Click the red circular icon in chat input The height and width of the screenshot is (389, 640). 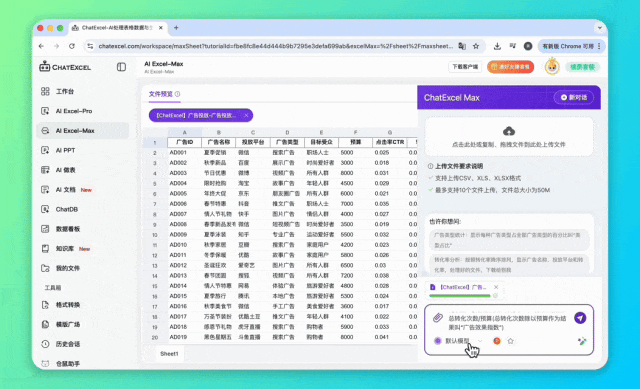coord(497,341)
